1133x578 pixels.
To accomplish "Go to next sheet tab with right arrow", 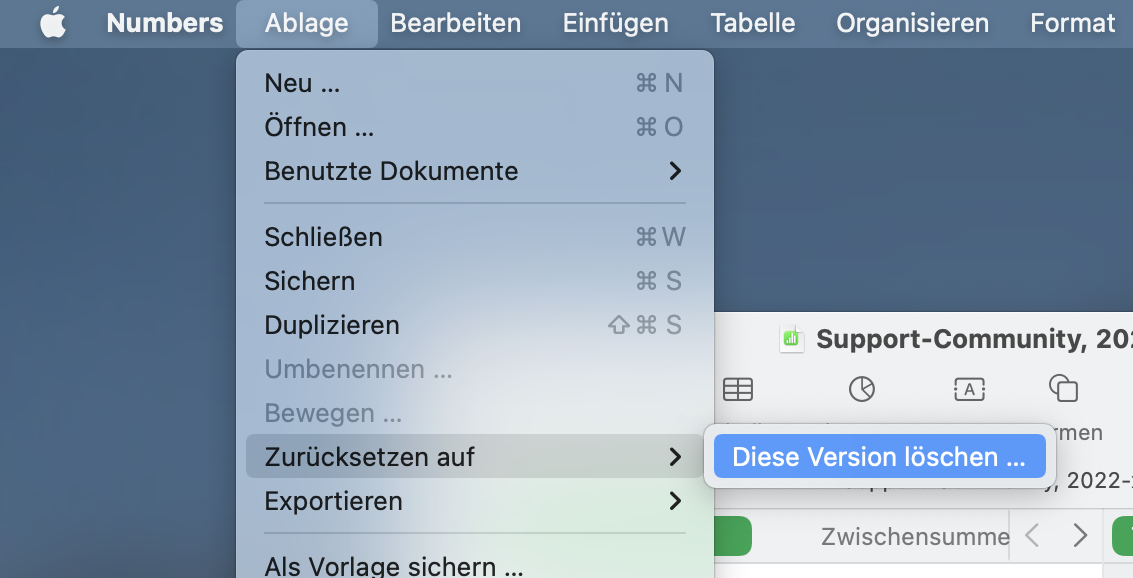I will coord(1080,536).
